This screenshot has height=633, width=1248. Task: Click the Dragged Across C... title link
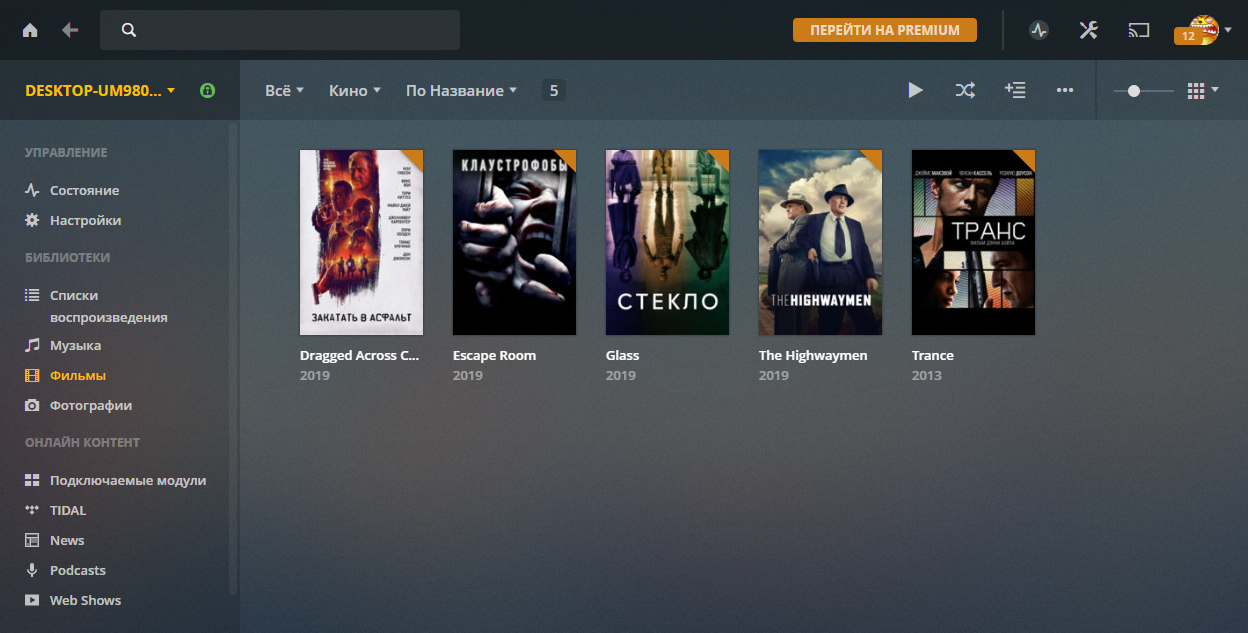(360, 355)
